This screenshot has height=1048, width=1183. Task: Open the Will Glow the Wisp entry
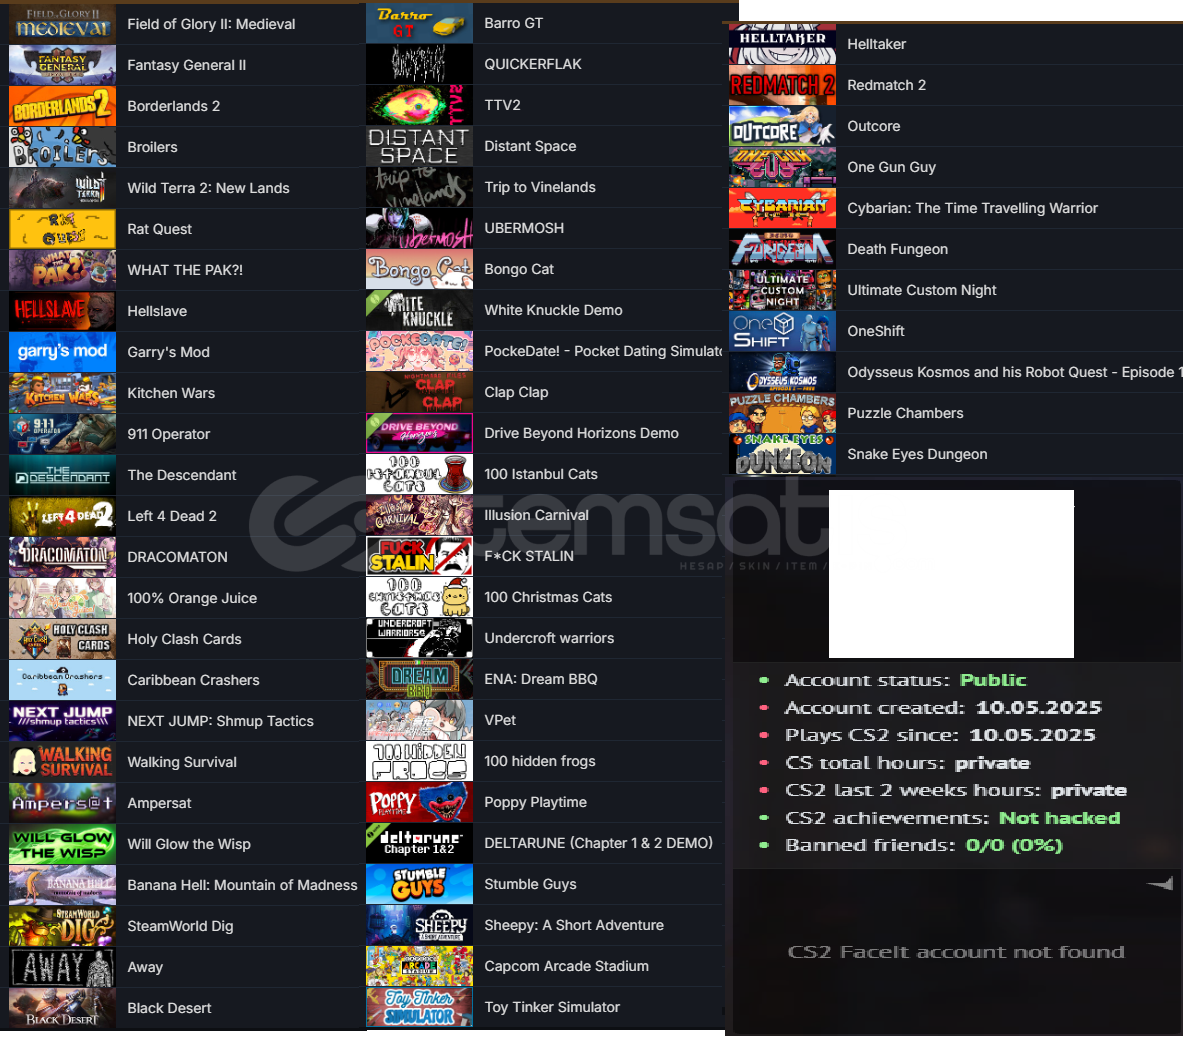tap(189, 844)
